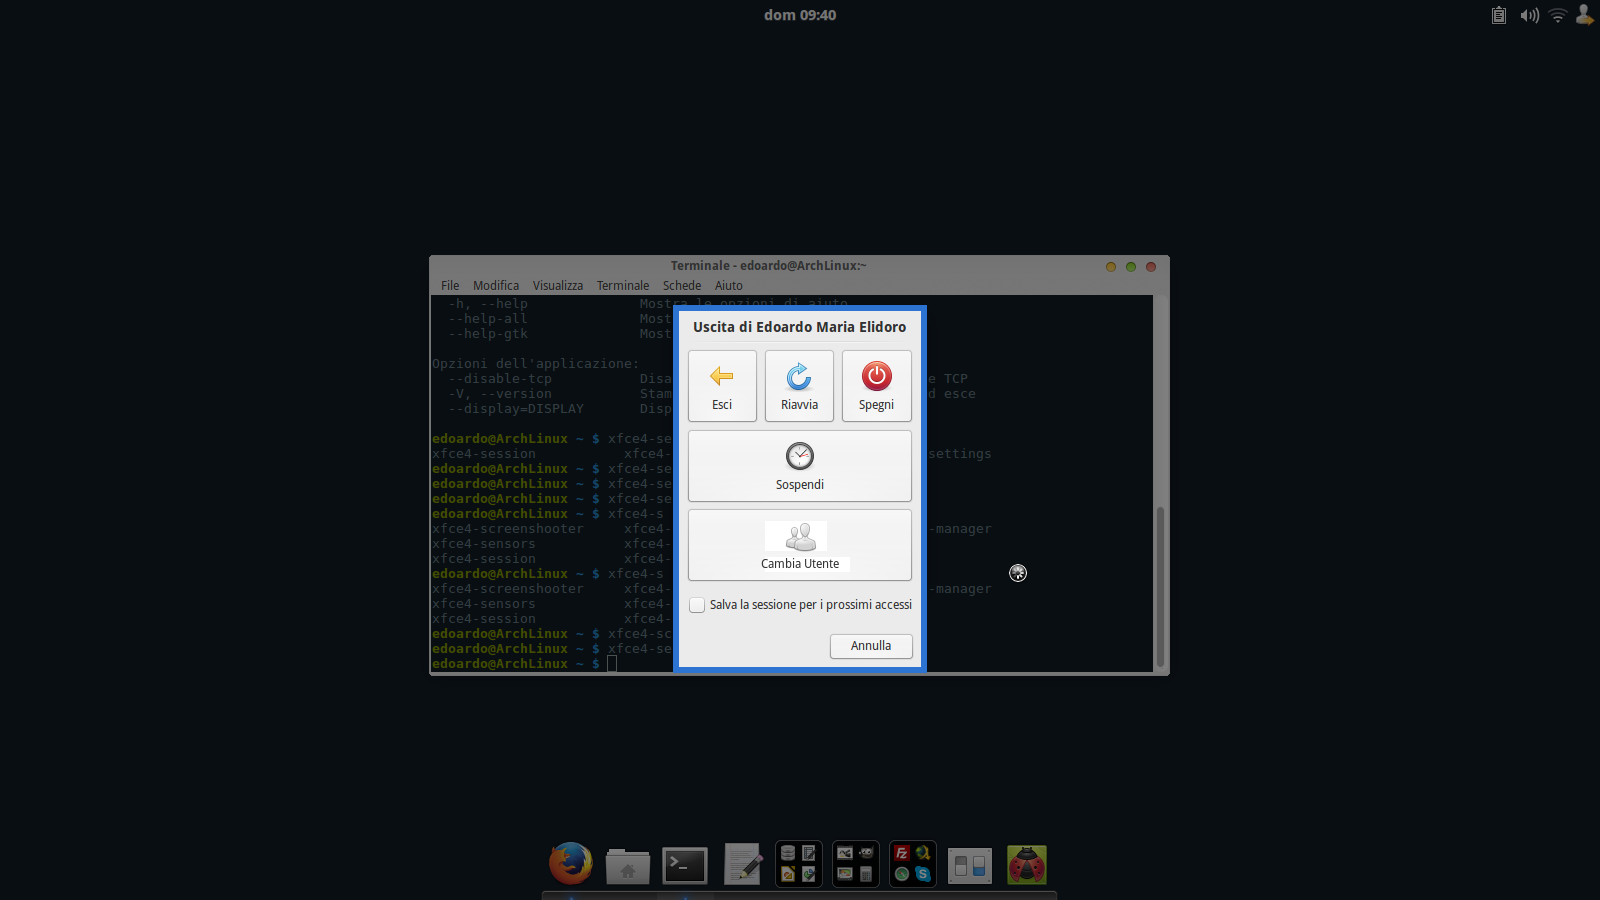The height and width of the screenshot is (900, 1600).
Task: Open the Wi-Fi network indicator
Action: (x=1557, y=15)
